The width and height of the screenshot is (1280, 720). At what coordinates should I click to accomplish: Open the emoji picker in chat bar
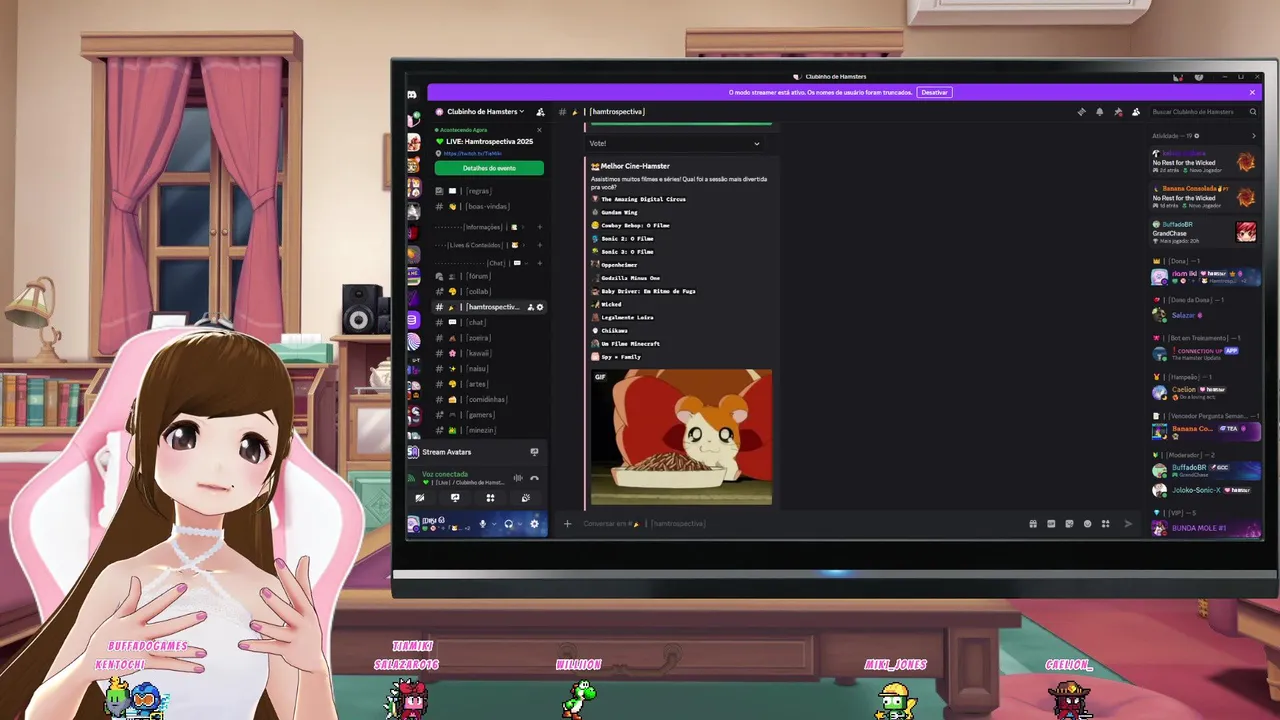point(1087,524)
